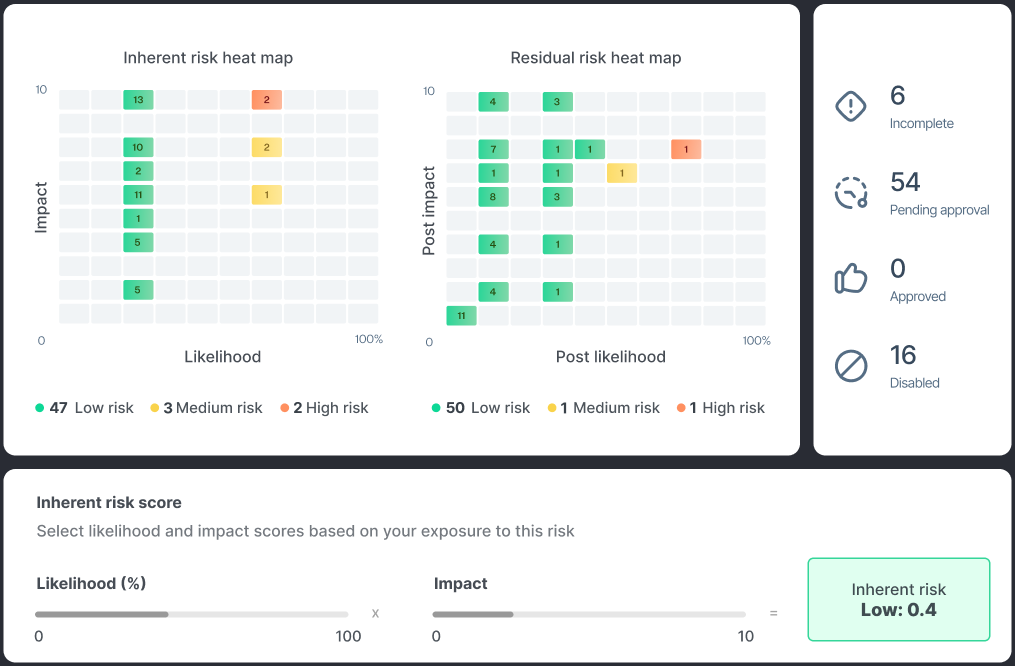This screenshot has width=1015, height=666.
Task: Select the inherent heat map cell showing 11
Action: [x=138, y=195]
